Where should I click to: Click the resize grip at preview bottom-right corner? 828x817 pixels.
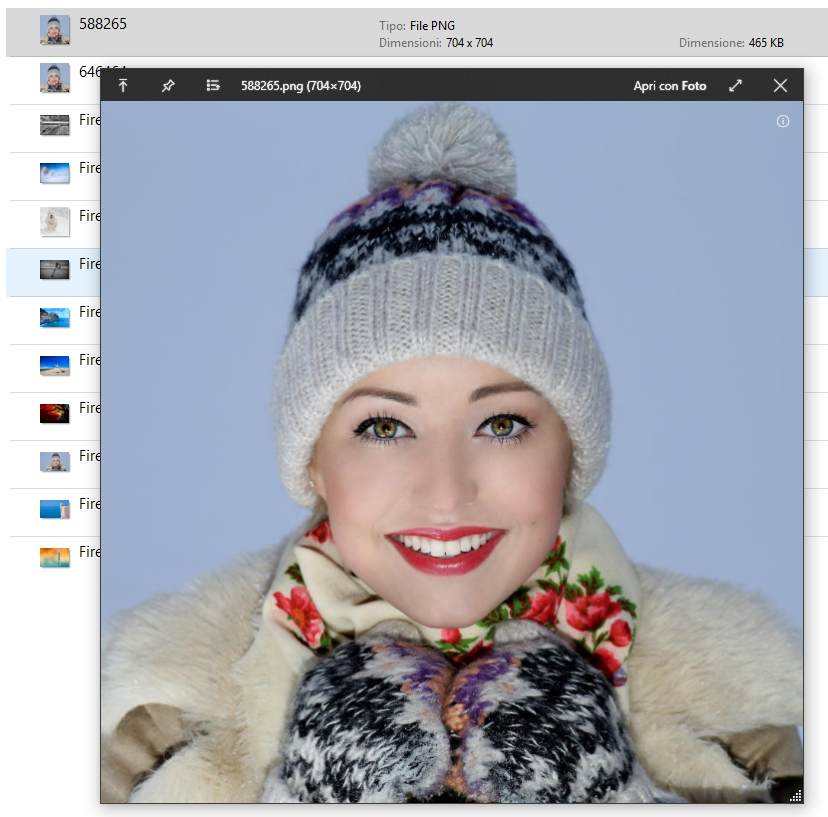pos(796,796)
